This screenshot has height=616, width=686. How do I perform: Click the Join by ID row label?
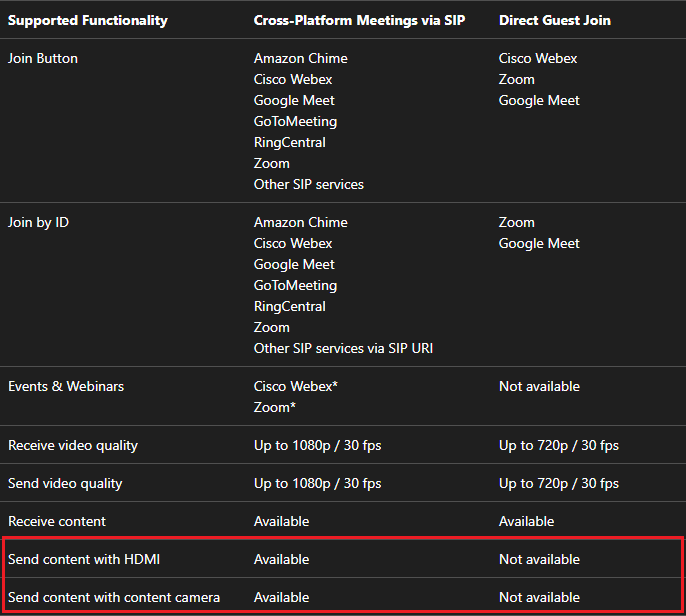(x=38, y=222)
